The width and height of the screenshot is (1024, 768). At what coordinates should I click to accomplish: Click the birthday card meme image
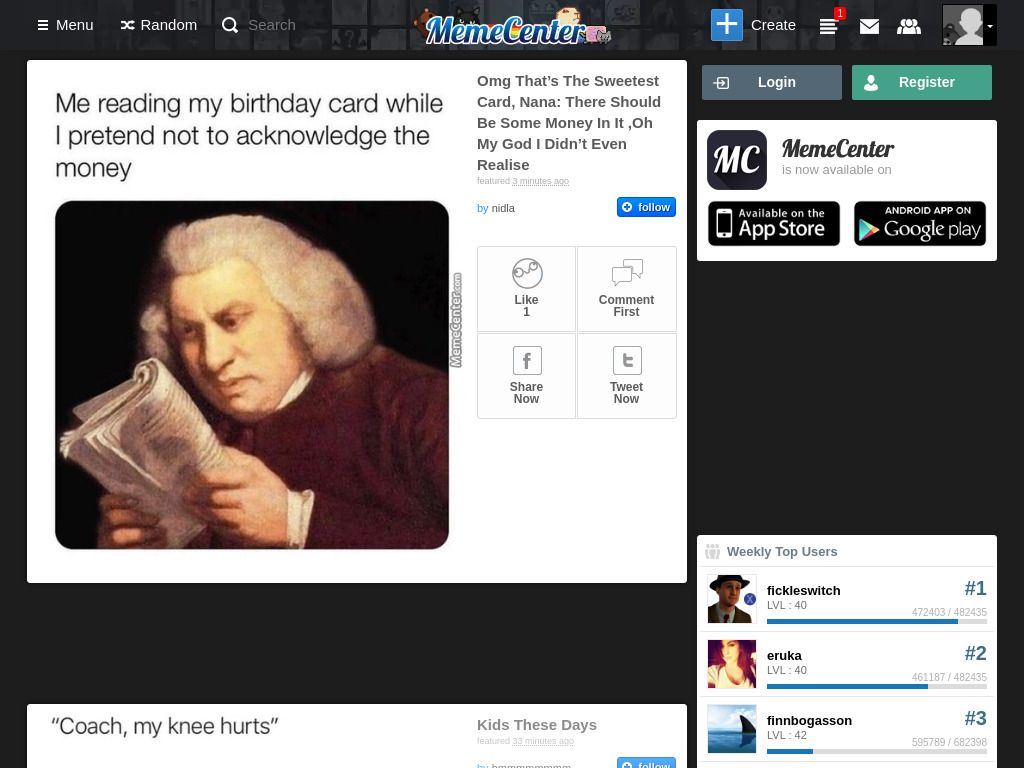pyautogui.click(x=251, y=375)
